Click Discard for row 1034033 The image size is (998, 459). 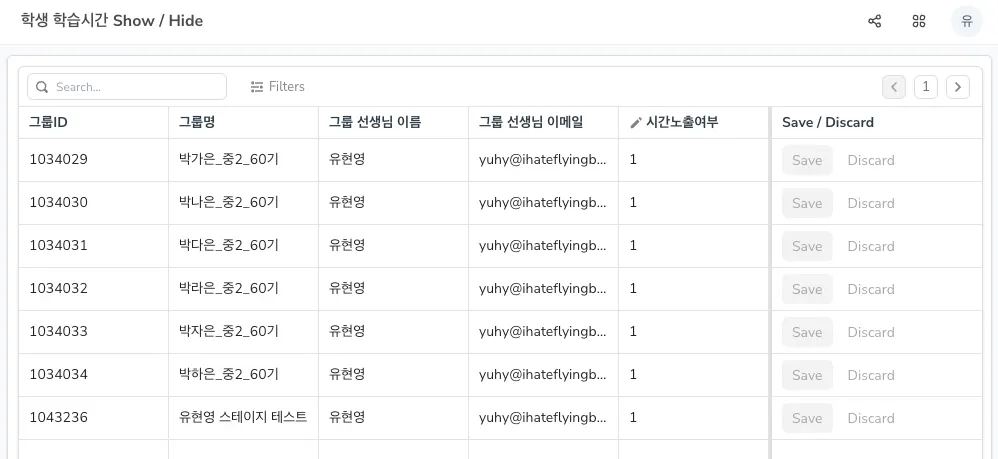click(x=871, y=332)
